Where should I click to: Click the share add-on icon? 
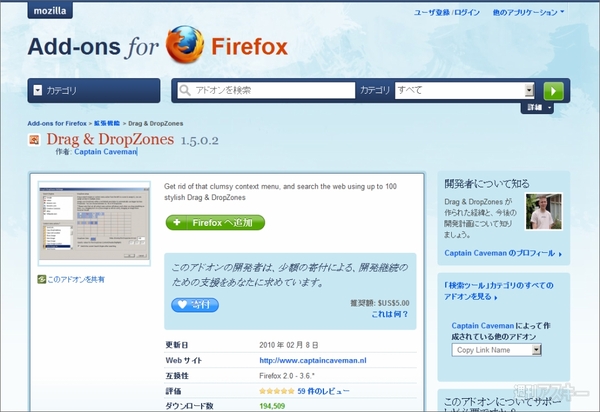tap(41, 279)
